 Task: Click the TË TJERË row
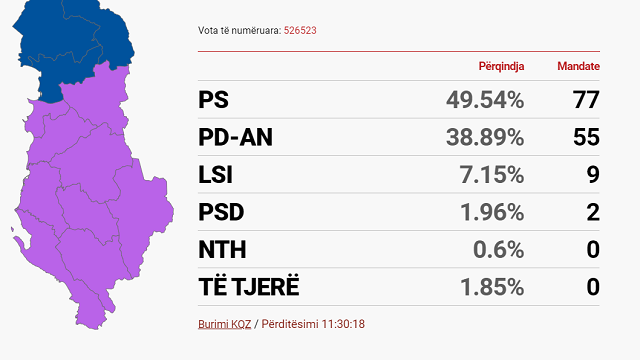click(x=399, y=287)
